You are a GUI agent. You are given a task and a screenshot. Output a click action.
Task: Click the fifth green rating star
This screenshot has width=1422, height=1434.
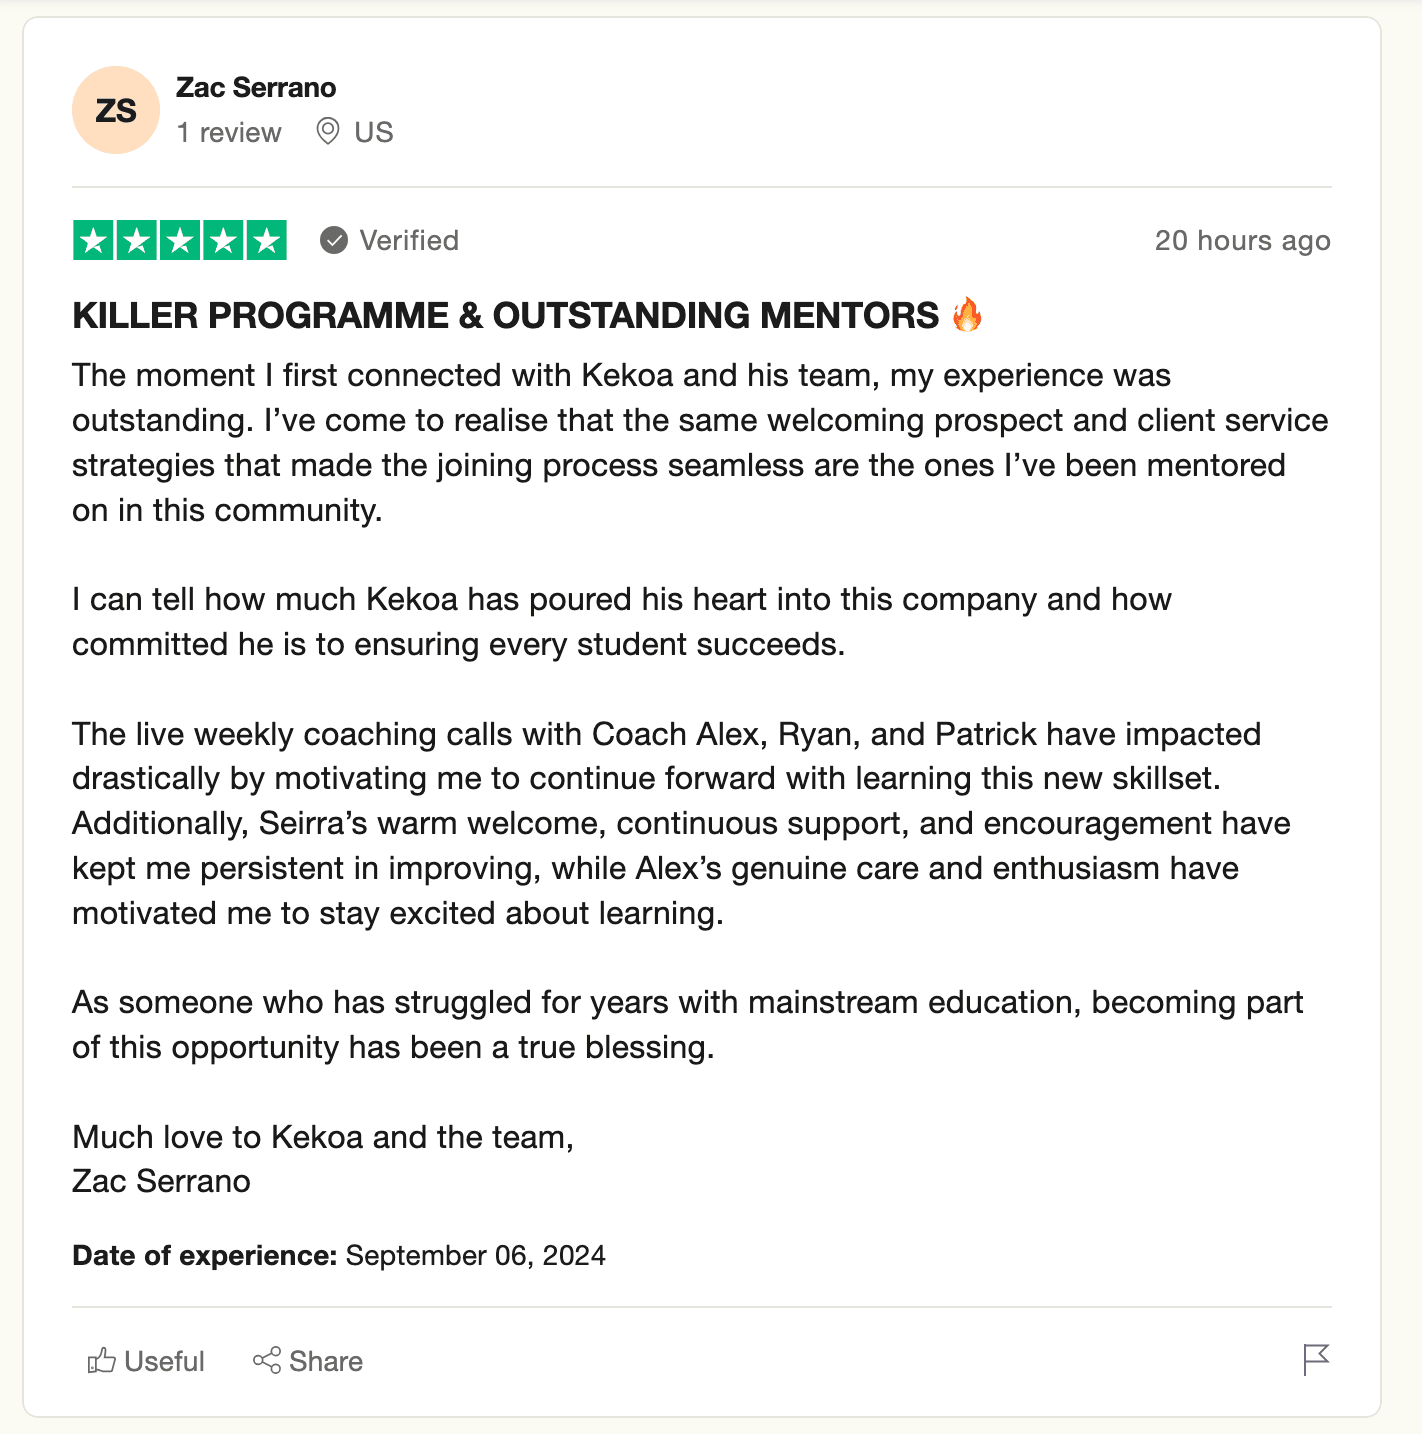pos(266,241)
